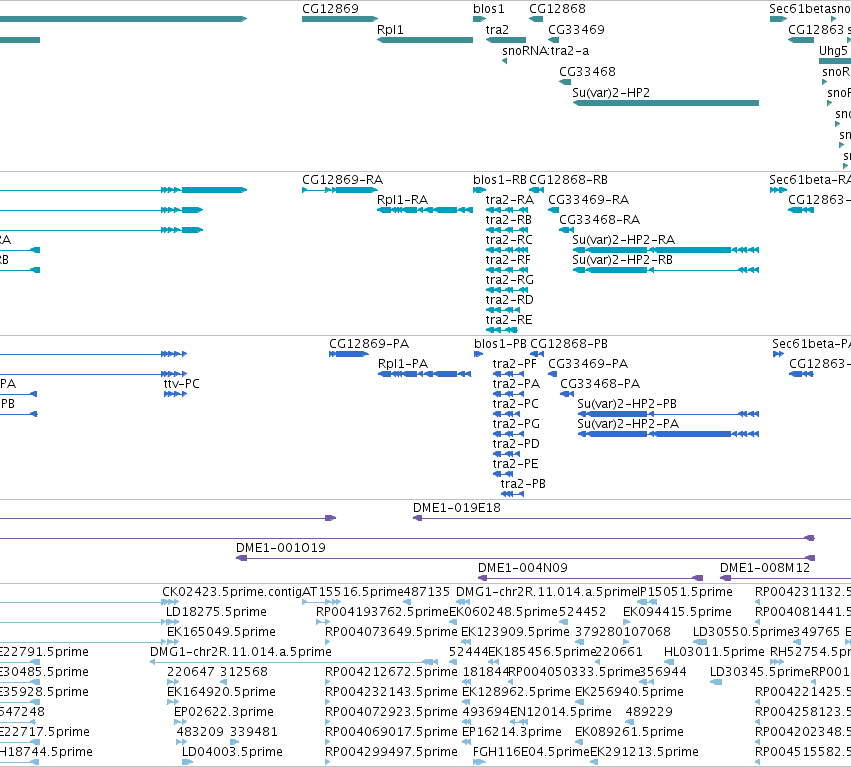Select the Rpl1-RA transcript glyph

coord(425,210)
